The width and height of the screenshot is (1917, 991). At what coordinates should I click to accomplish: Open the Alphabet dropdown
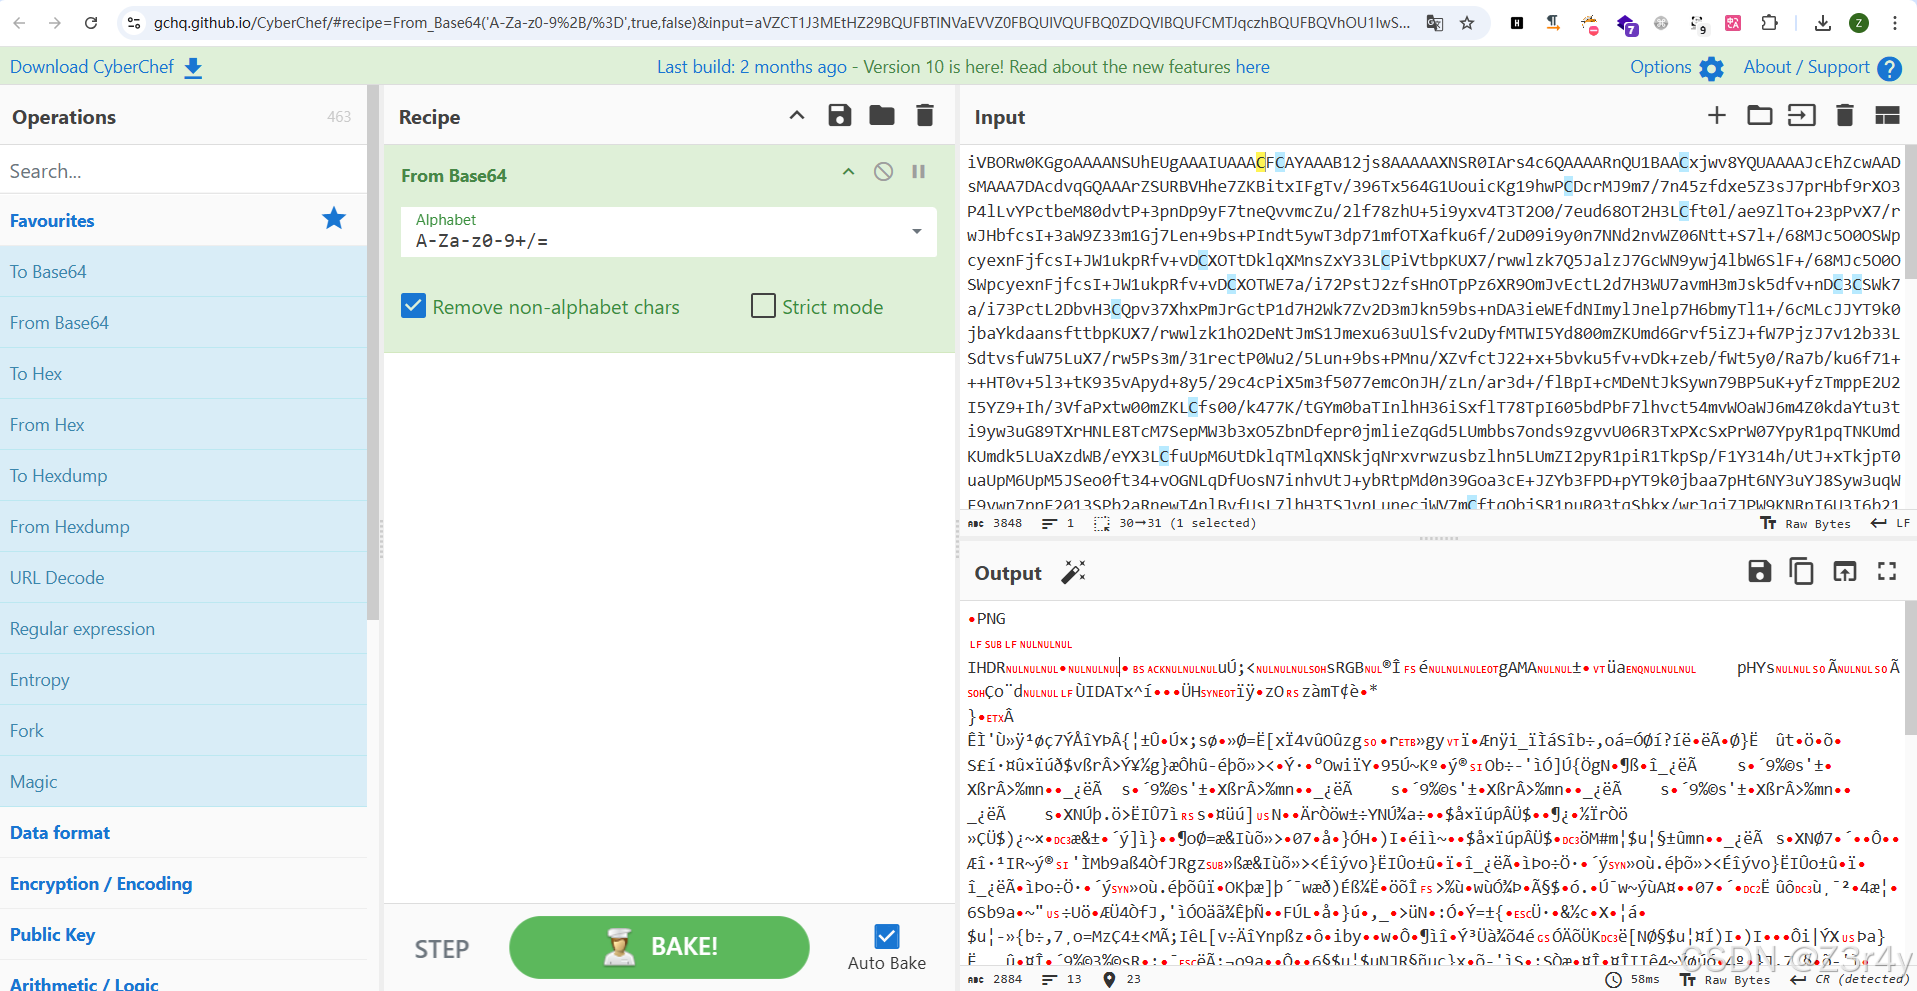tap(668, 232)
